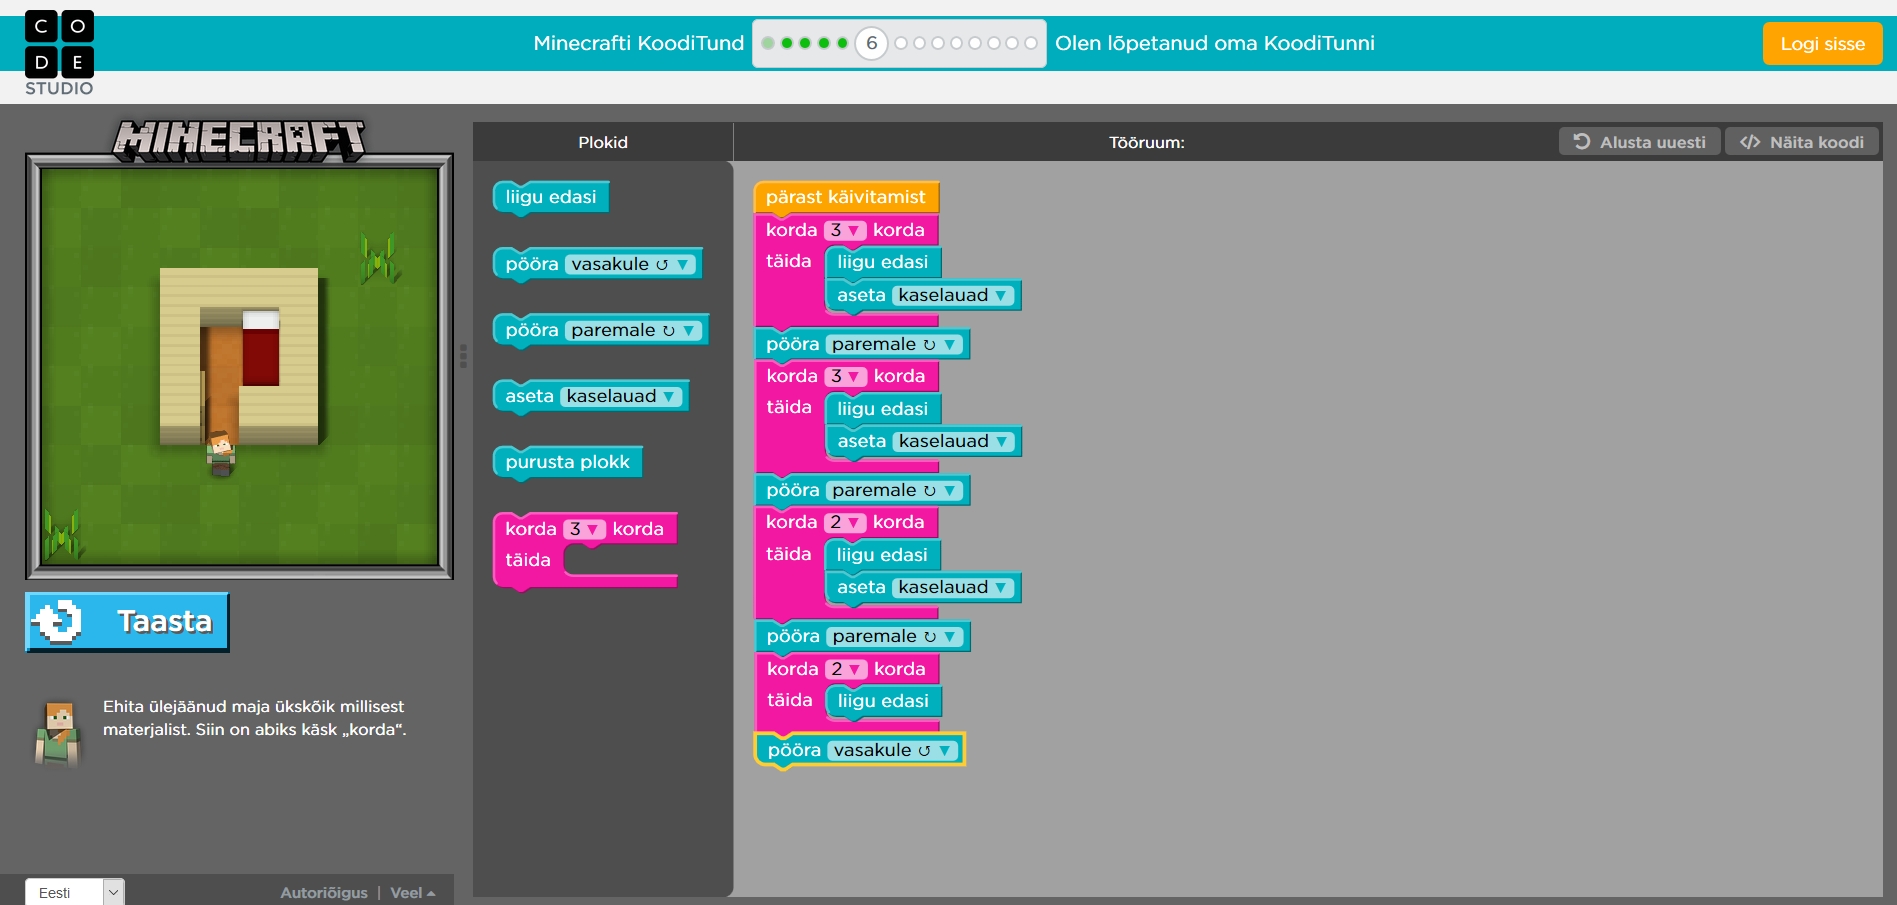Screen dimensions: 1897x905
Task: Click Olen lõpetanud oma KoodiTunni link
Action: [1215, 43]
